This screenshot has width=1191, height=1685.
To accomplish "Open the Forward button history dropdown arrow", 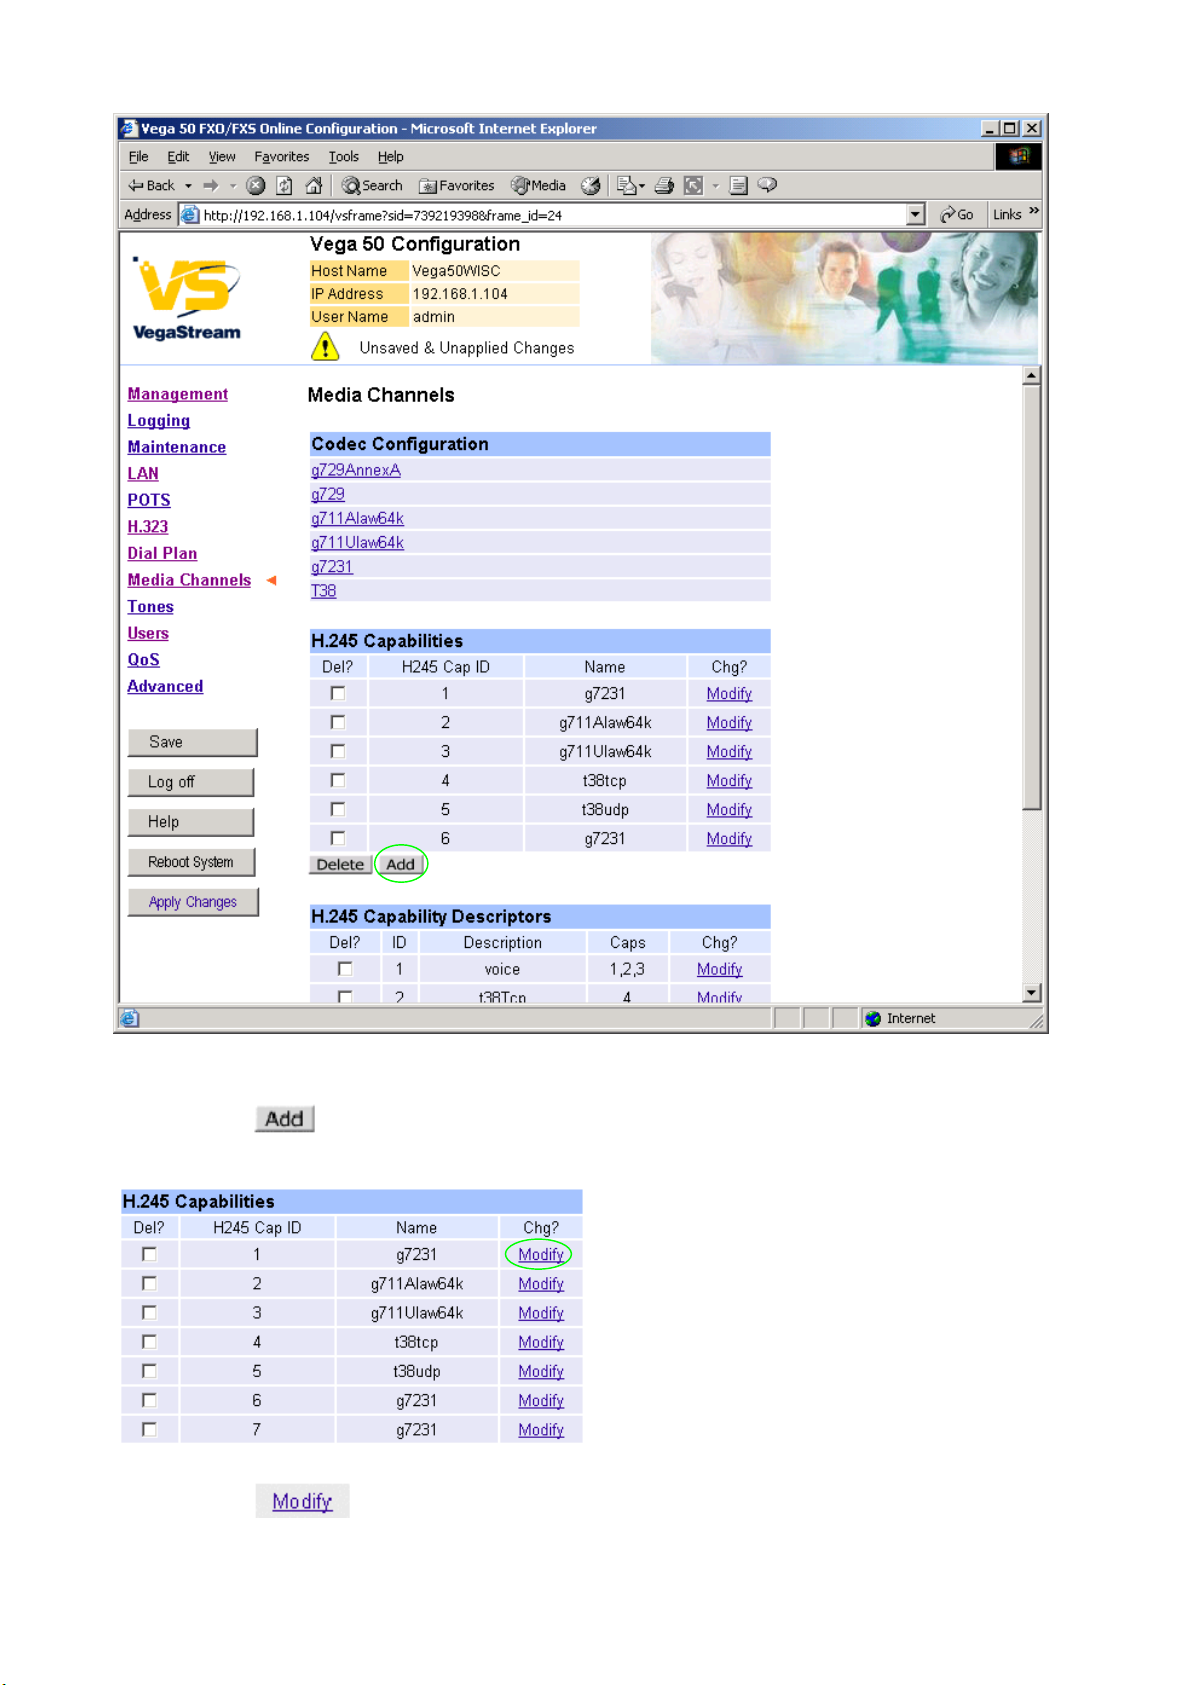I will click(233, 186).
